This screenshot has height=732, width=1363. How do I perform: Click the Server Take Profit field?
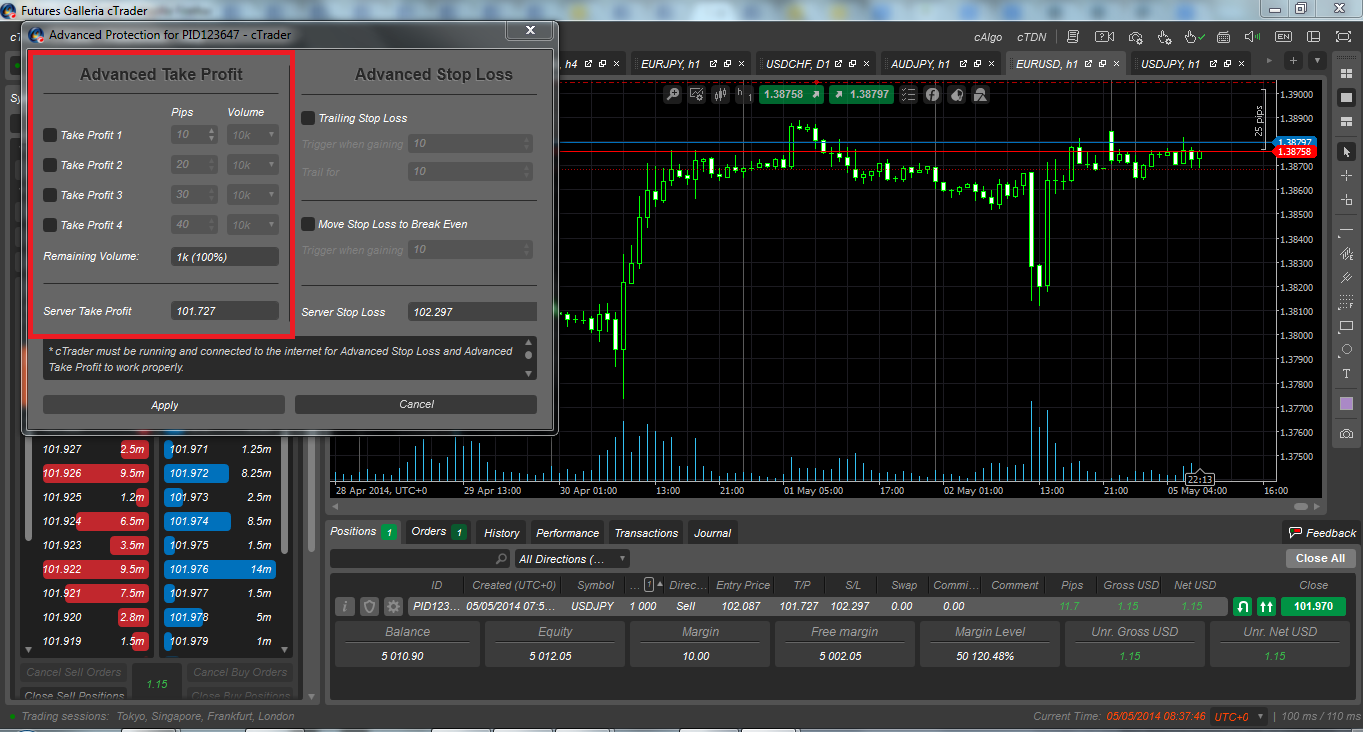(225, 311)
